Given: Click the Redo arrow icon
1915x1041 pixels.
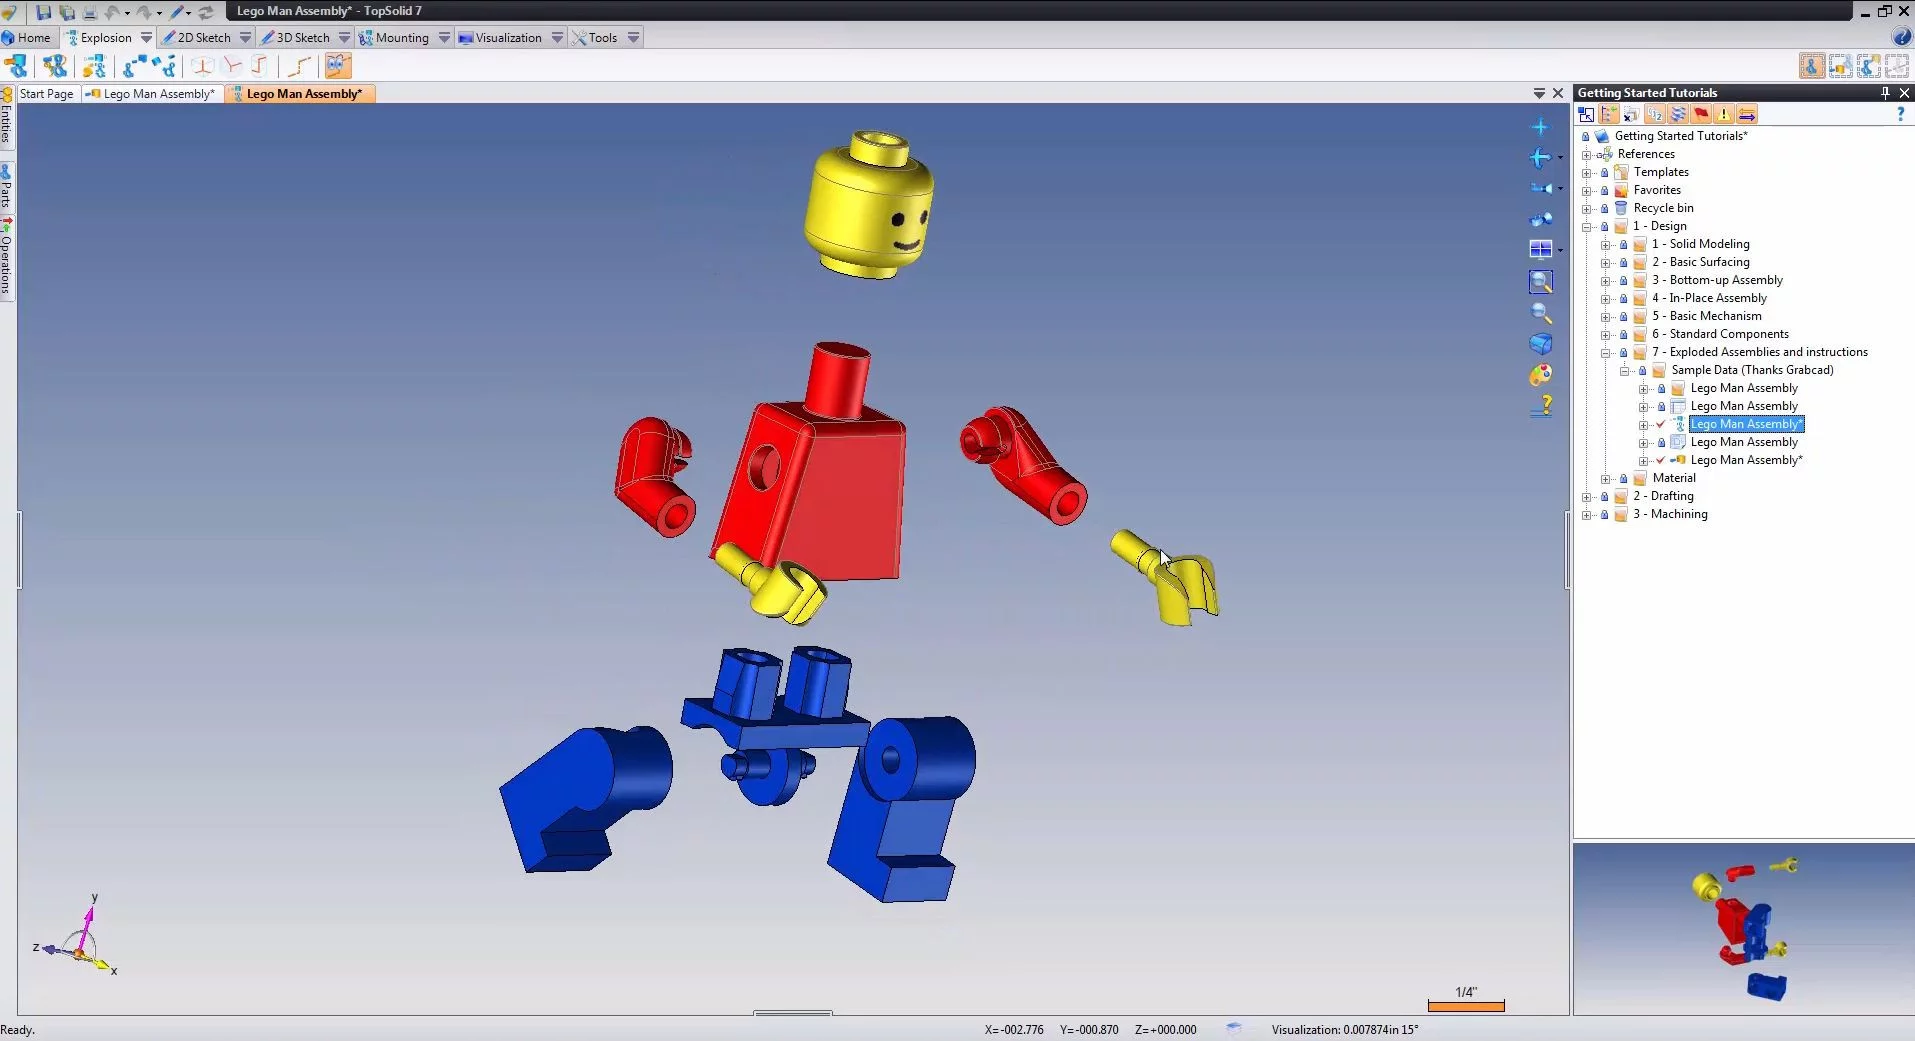Looking at the screenshot, I should [145, 12].
